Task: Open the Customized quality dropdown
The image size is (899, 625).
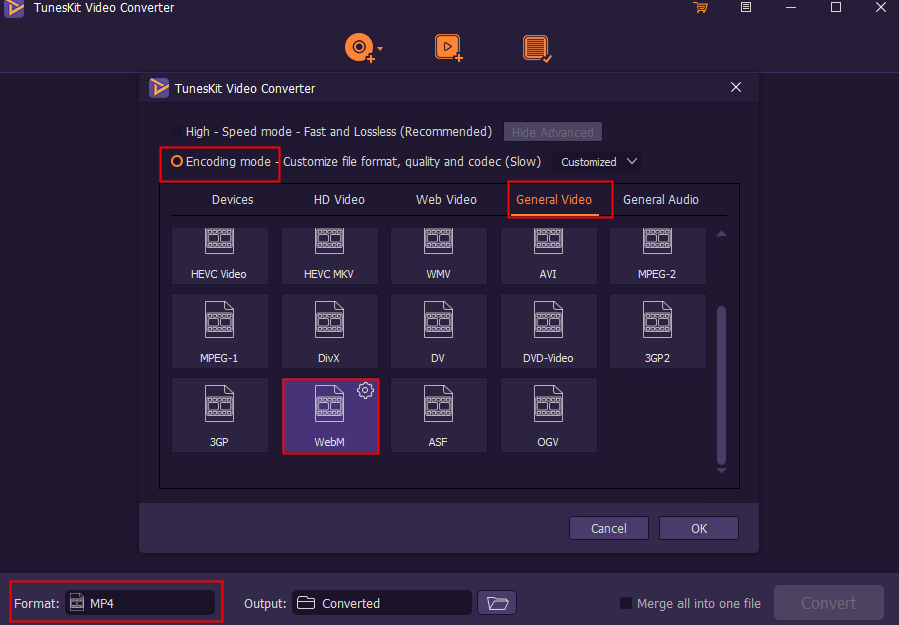Action: [597, 162]
